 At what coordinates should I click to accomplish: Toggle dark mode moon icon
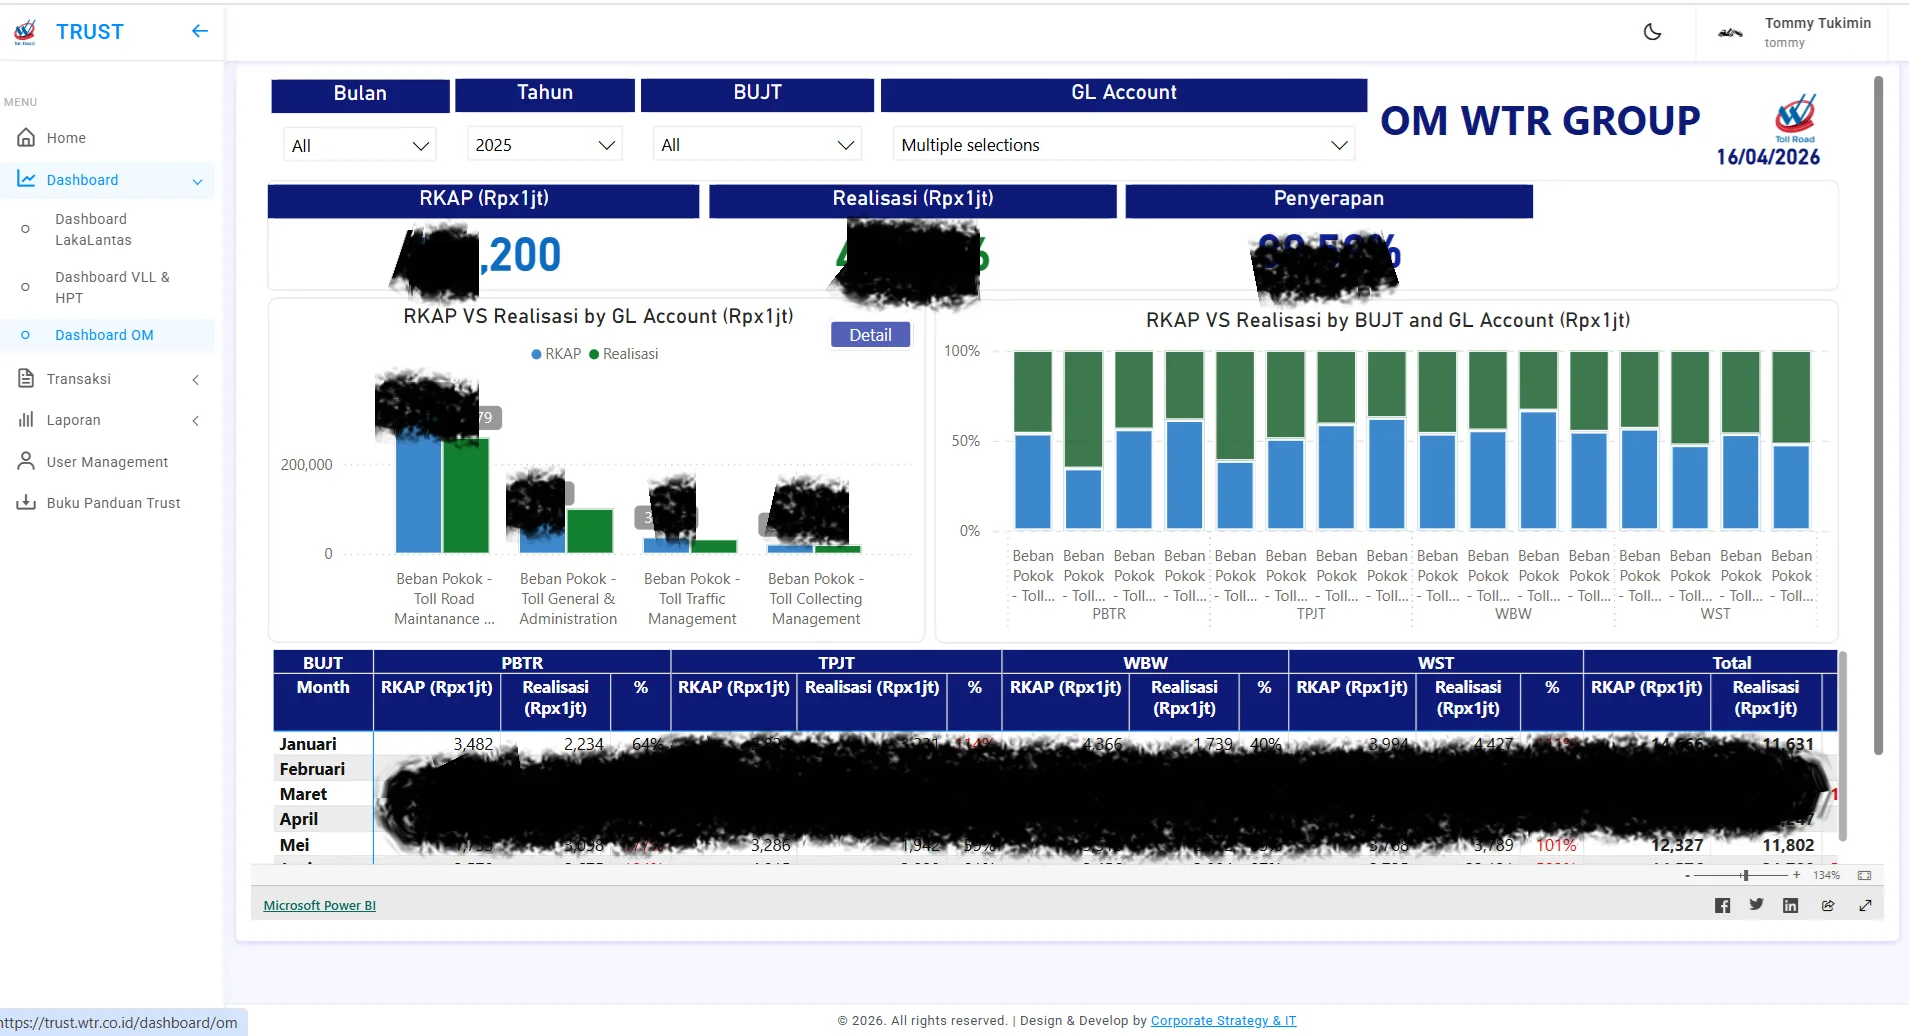point(1652,32)
